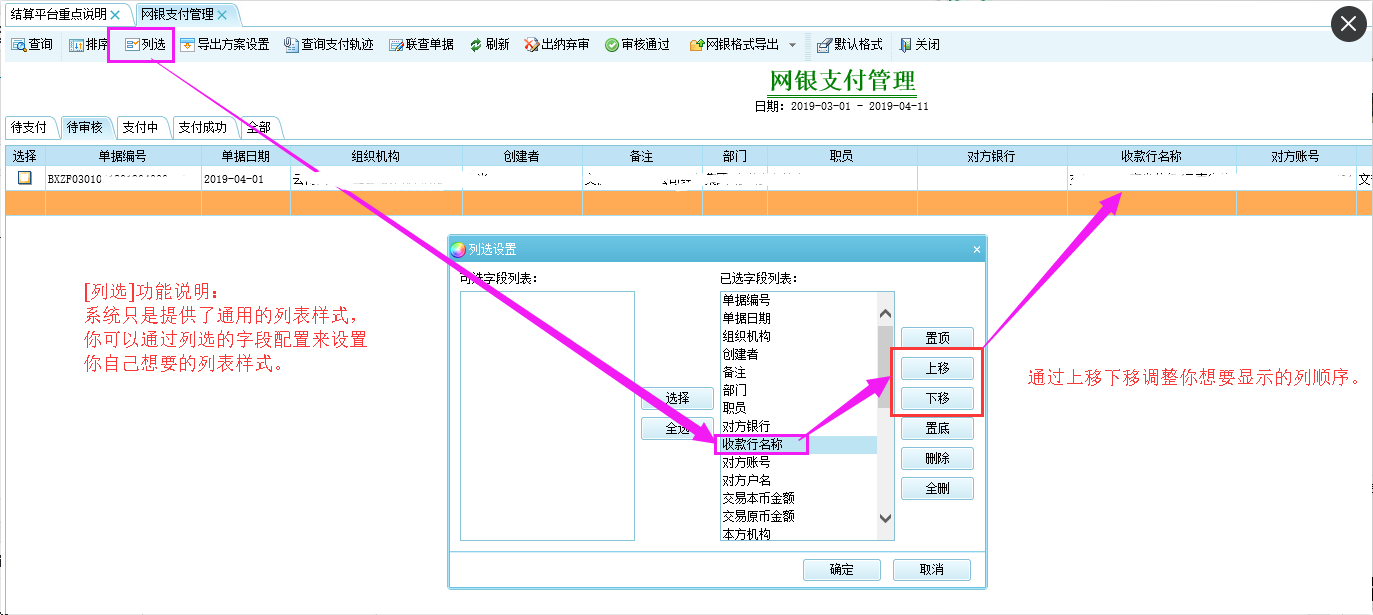
Task: Click the 置顶 move to top button
Action: [x=936, y=337]
